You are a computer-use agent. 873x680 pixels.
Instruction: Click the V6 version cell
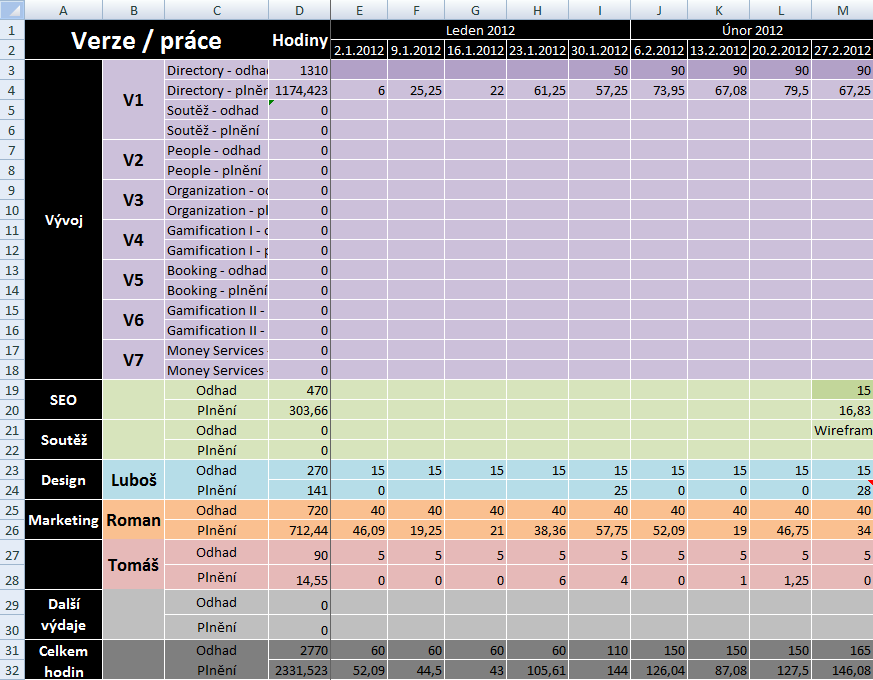click(134, 320)
